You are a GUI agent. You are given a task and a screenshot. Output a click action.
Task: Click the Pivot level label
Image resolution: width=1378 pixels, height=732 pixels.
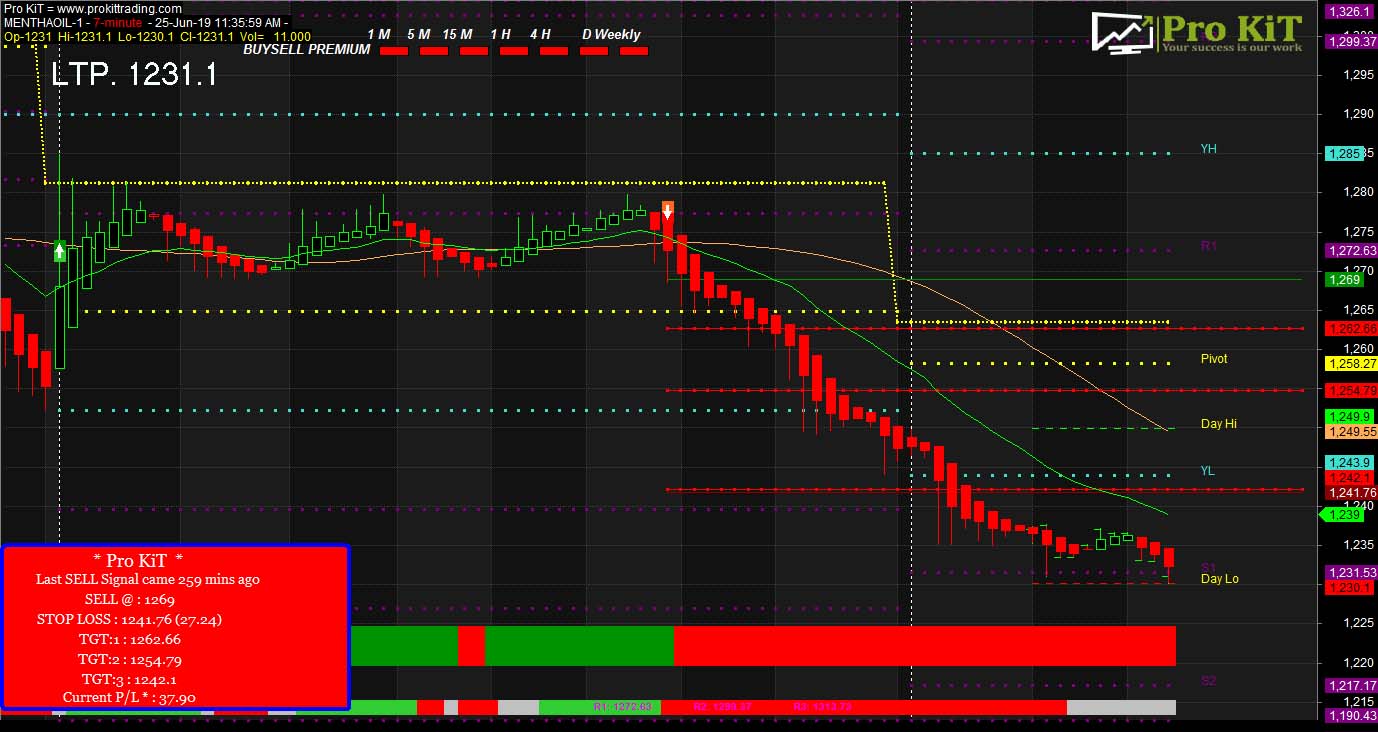tap(1213, 358)
